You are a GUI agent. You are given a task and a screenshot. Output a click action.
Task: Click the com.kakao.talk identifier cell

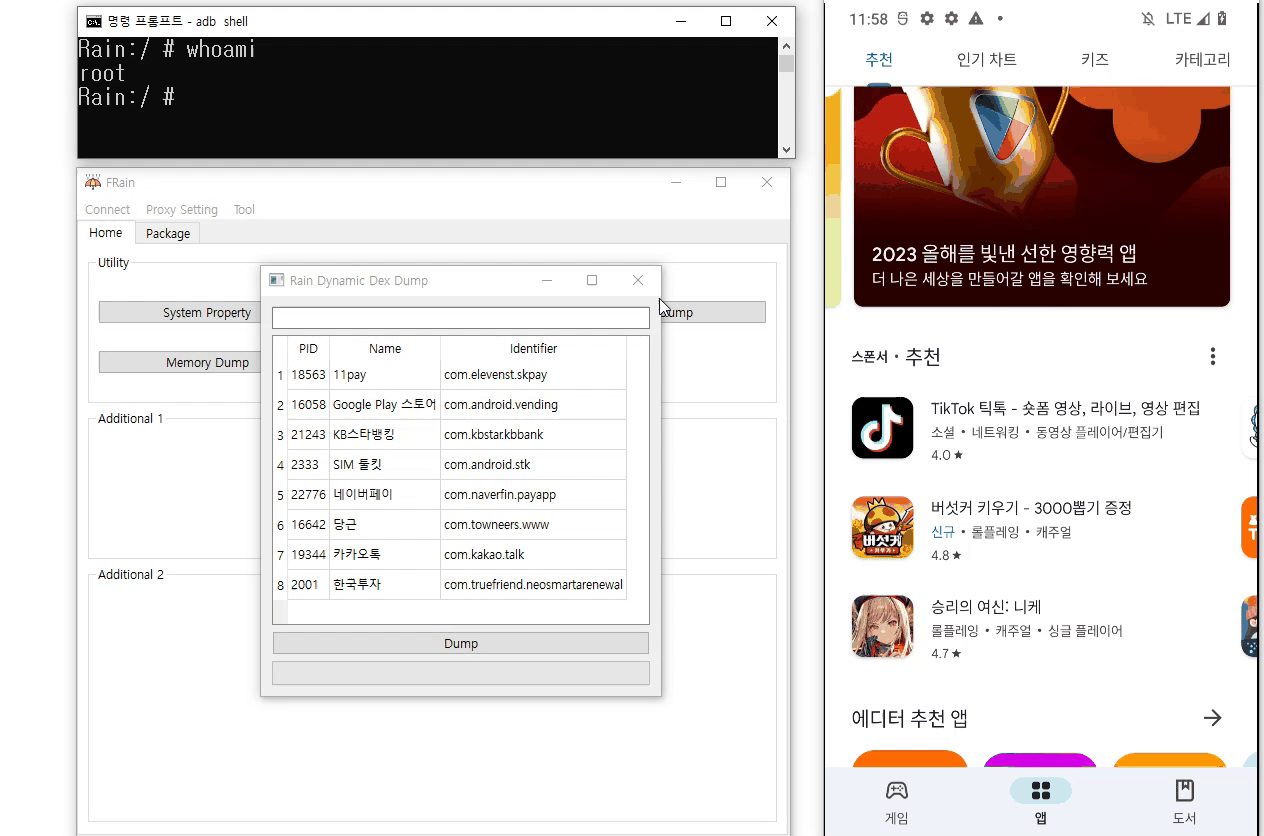(x=533, y=555)
